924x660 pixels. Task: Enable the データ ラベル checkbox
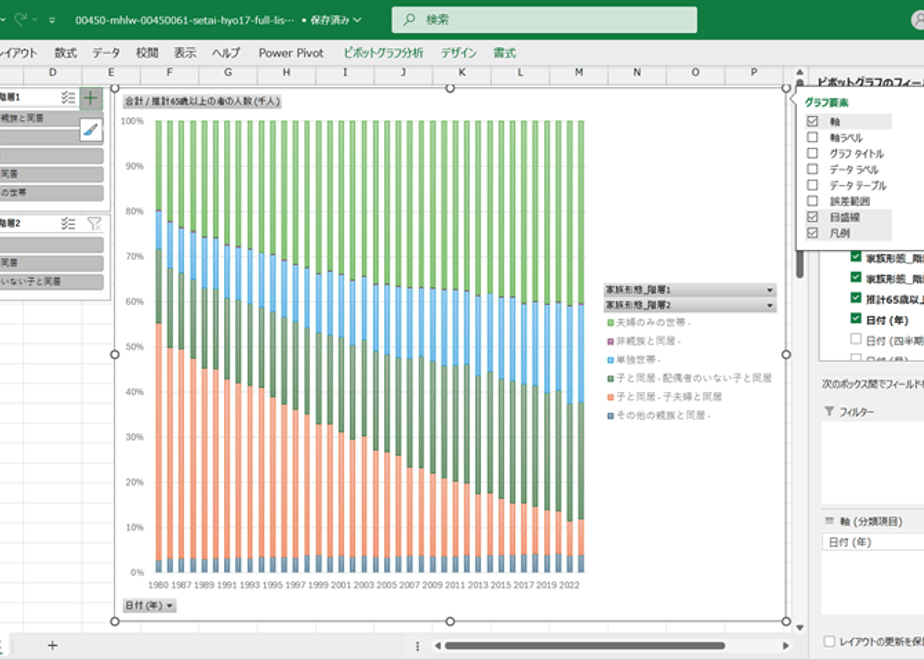coord(813,169)
